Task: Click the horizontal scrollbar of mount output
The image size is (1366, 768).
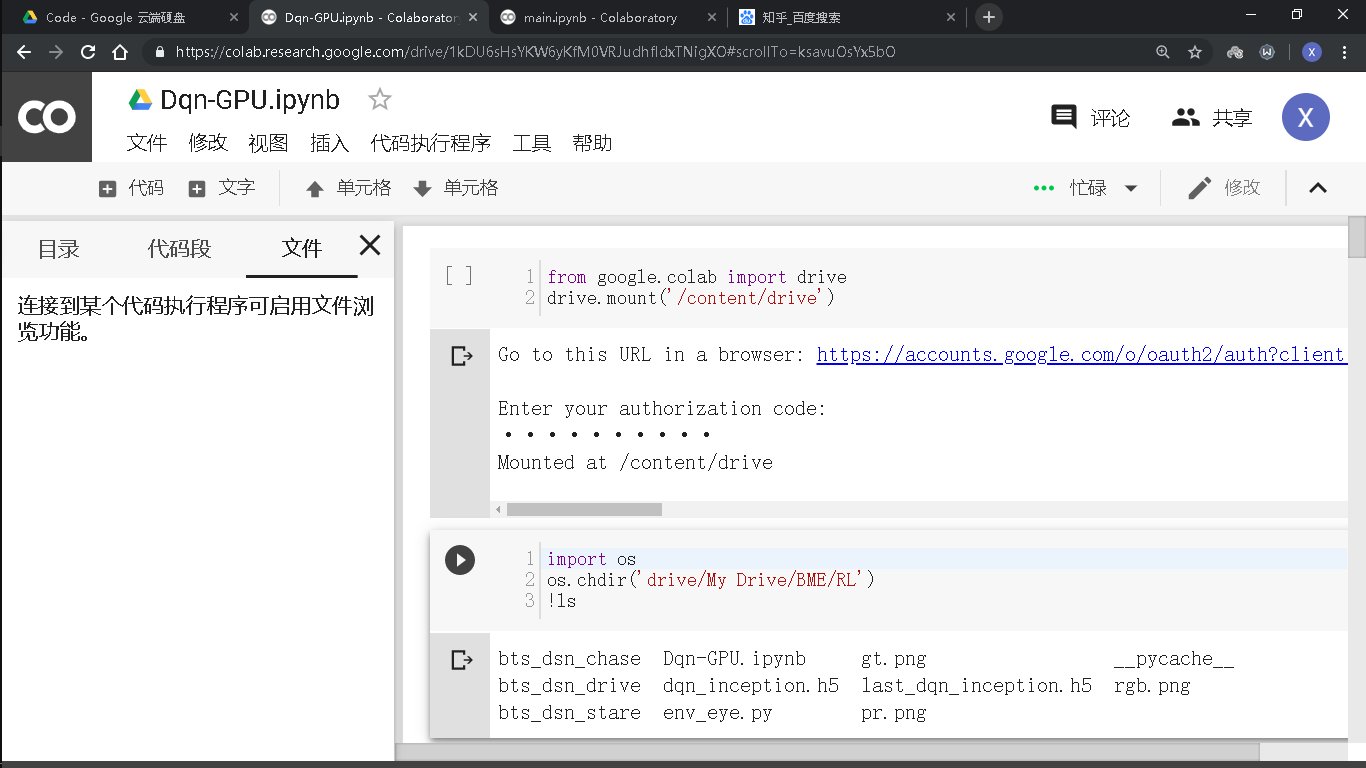Action: click(584, 510)
